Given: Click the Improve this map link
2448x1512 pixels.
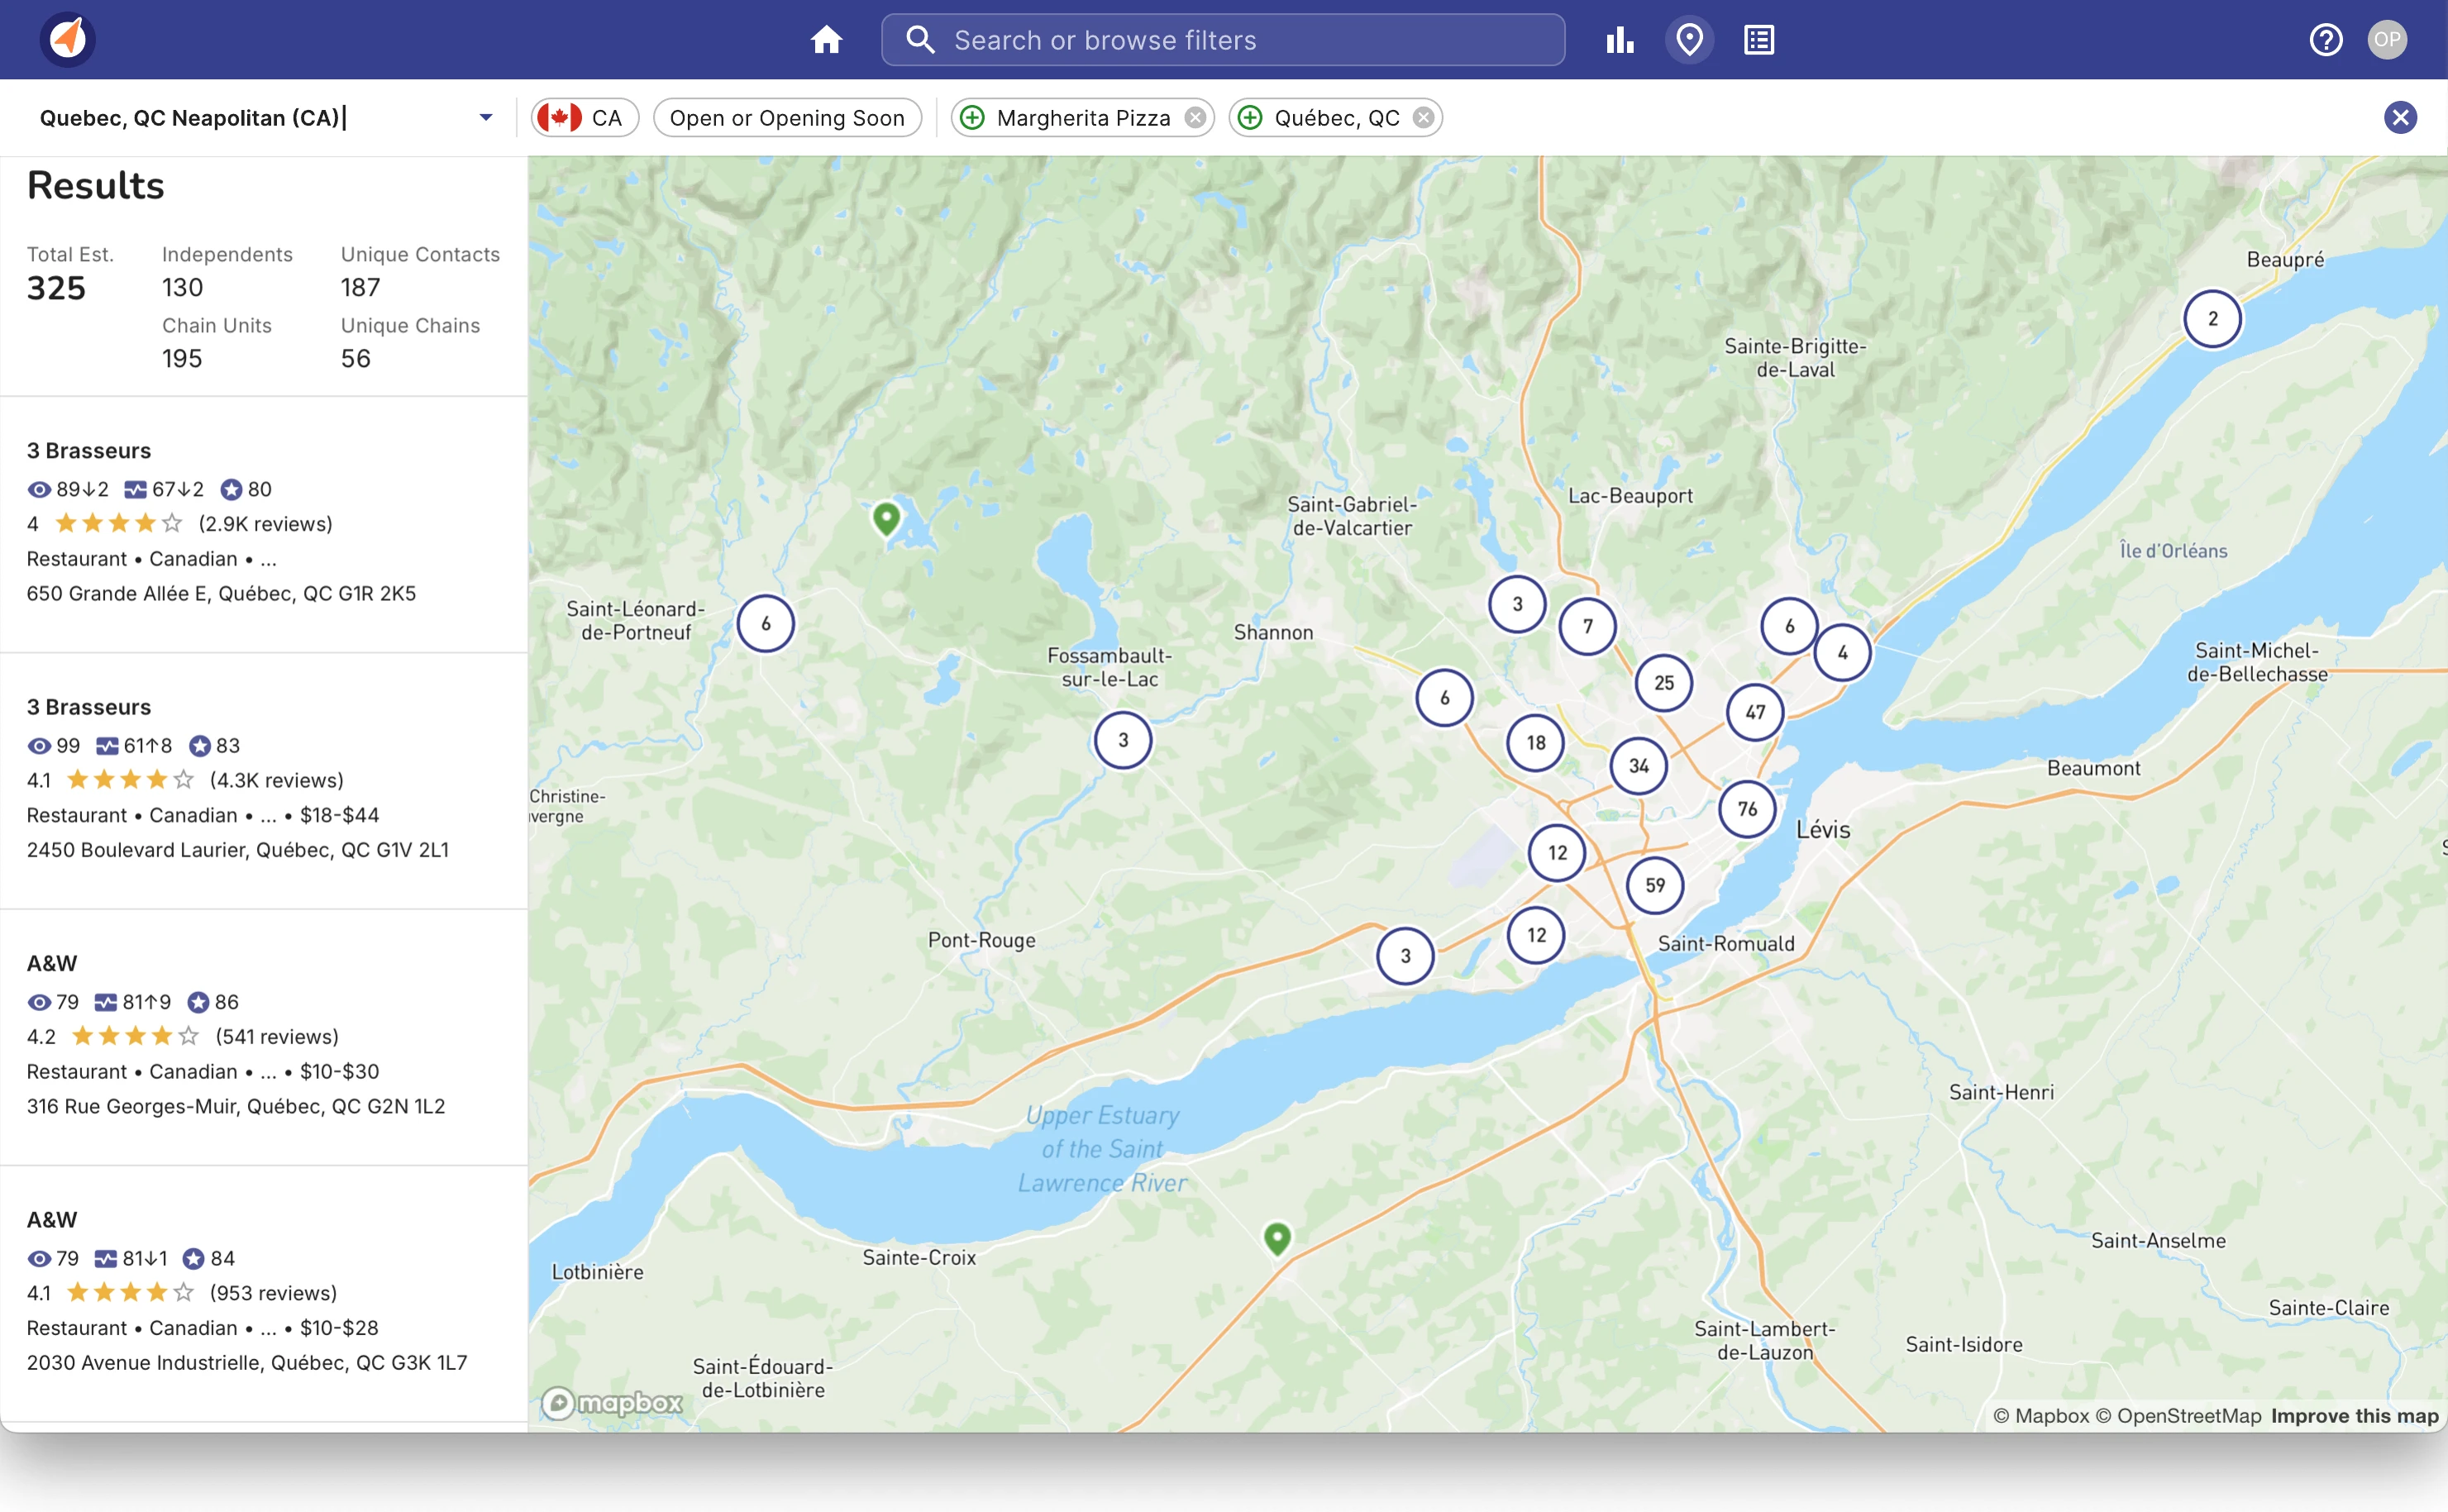Looking at the screenshot, I should 2354,1416.
